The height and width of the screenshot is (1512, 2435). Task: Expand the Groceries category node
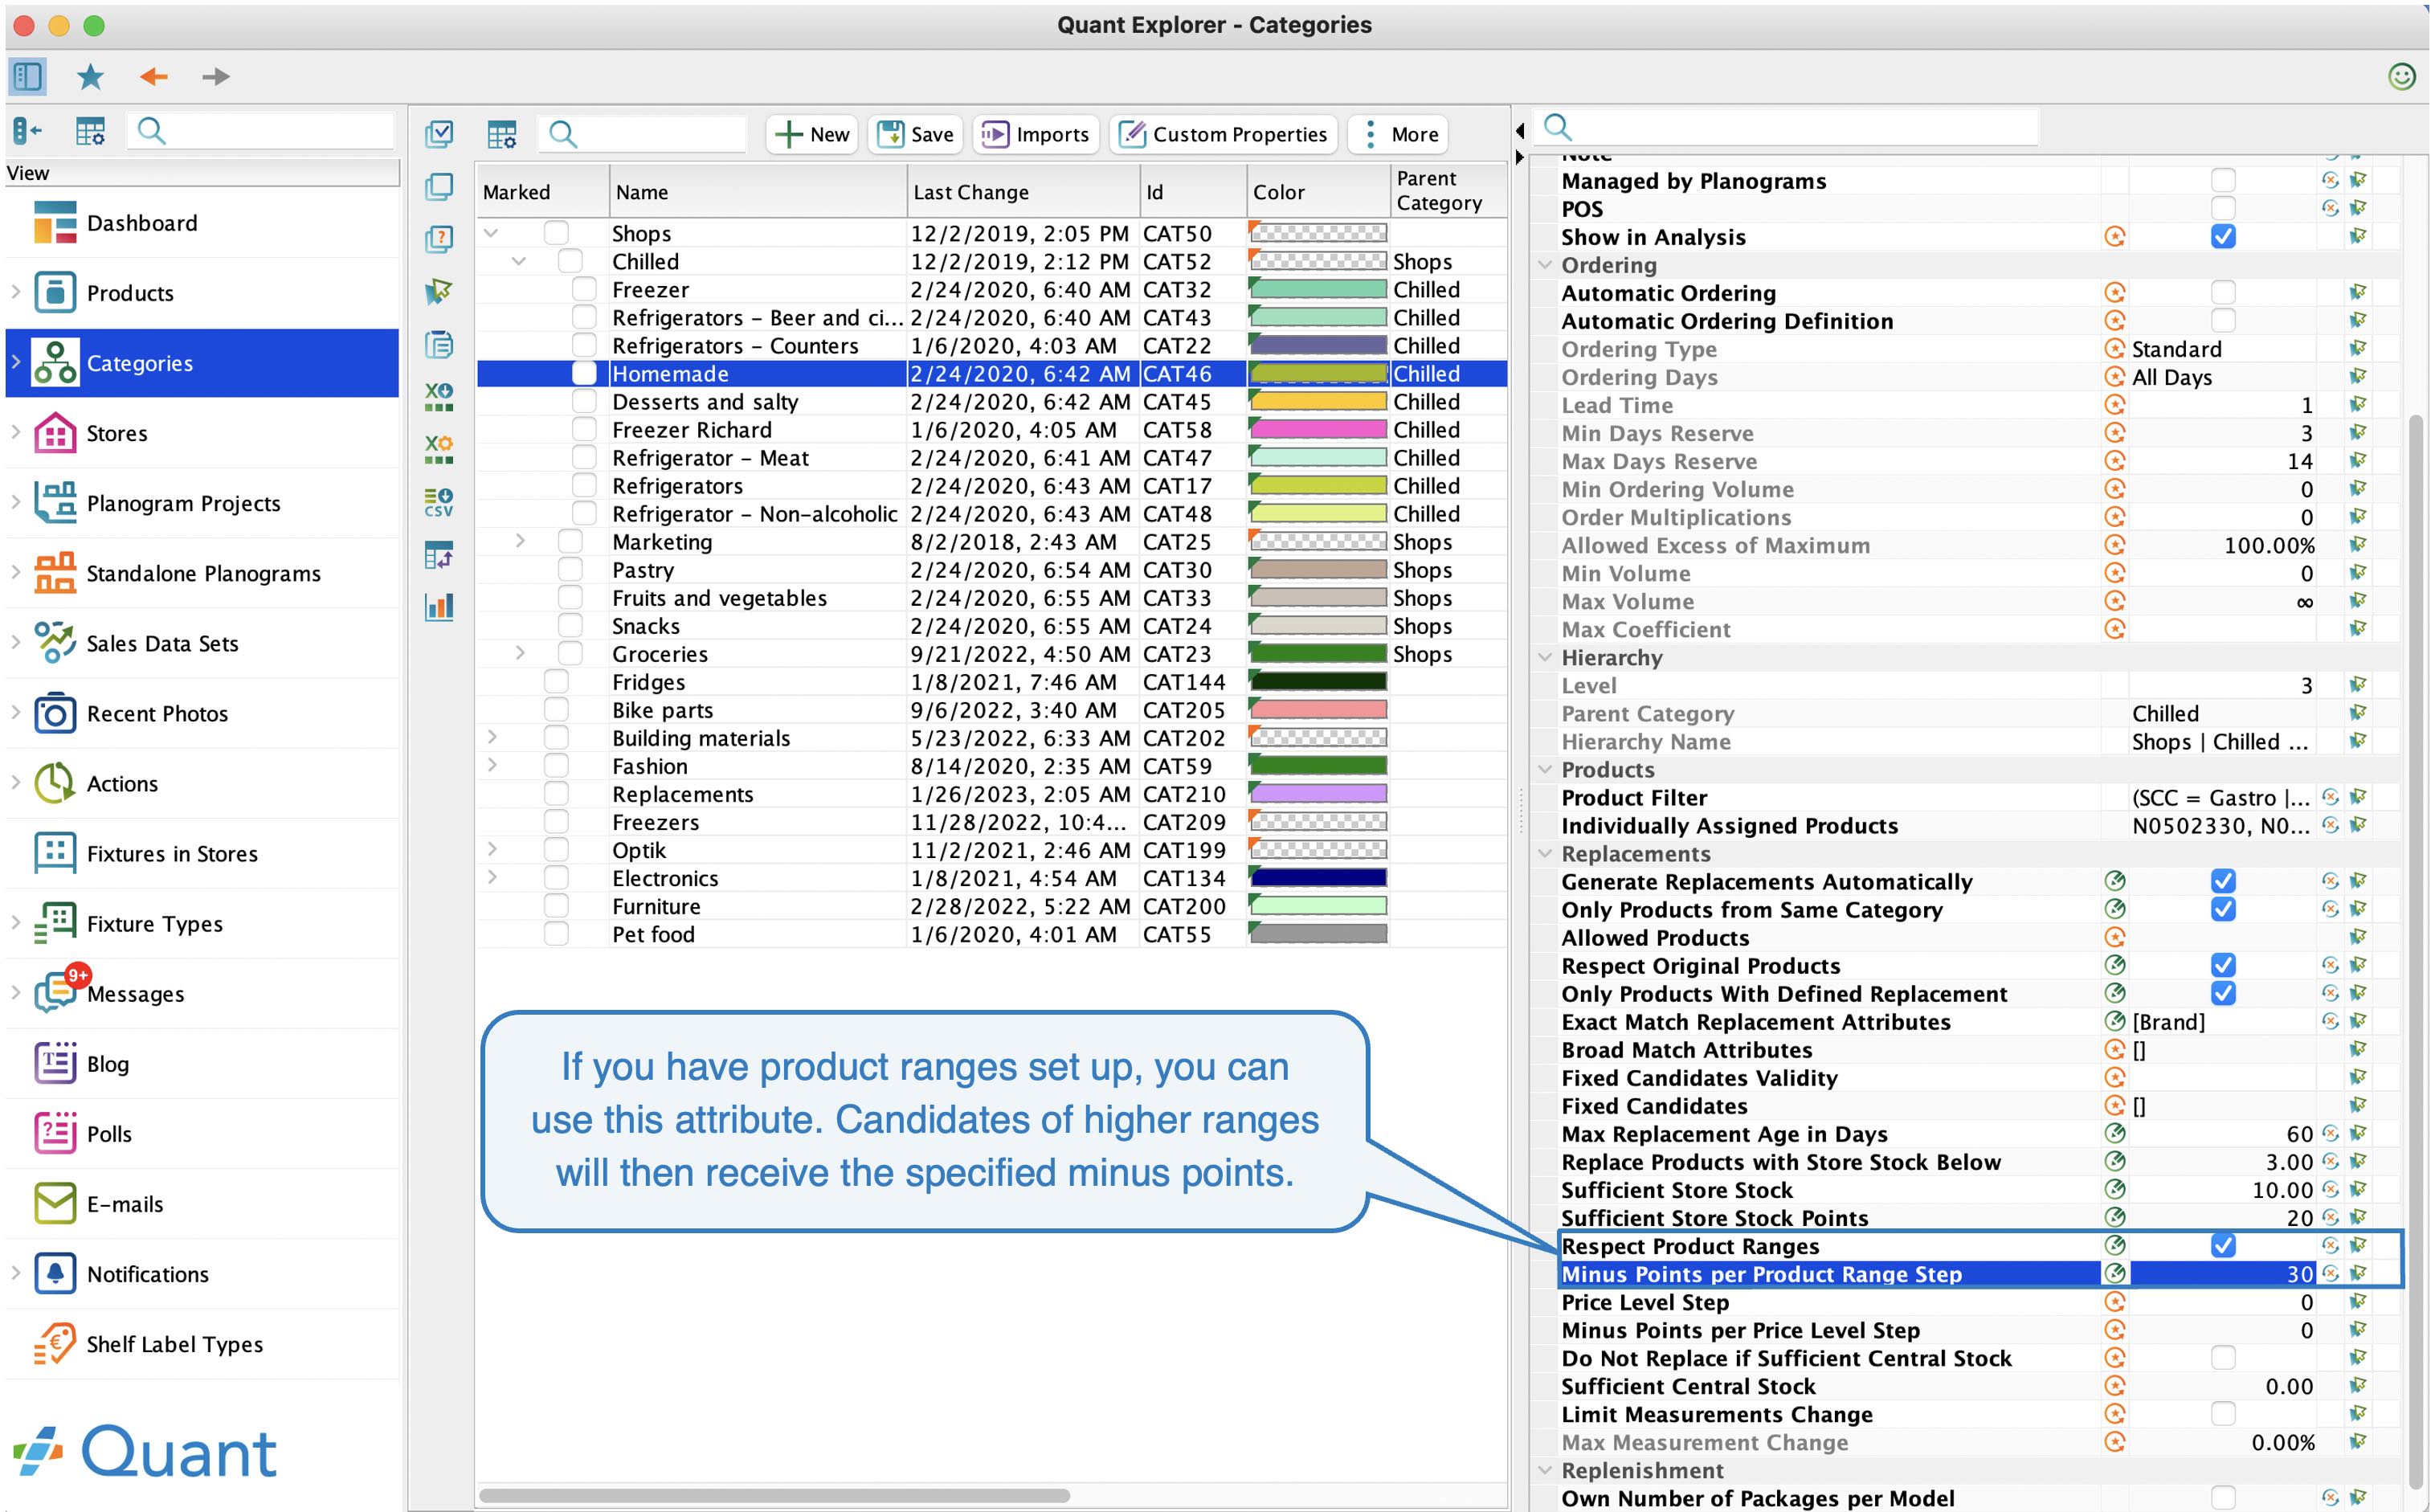[520, 653]
